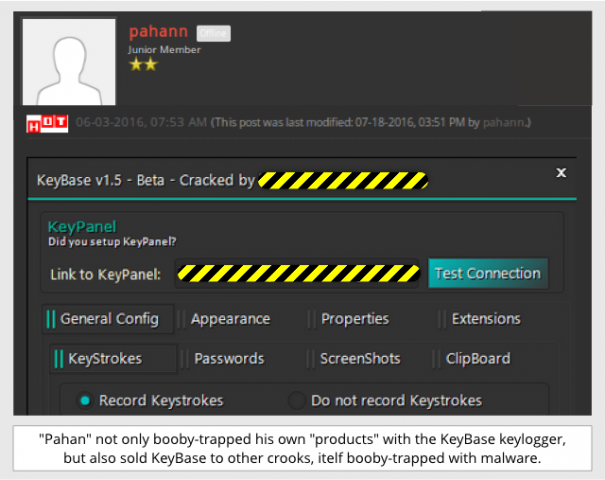Image resolution: width=605 pixels, height=480 pixels.
Task: Click the Link to KeyPanel input field
Action: [x=297, y=273]
